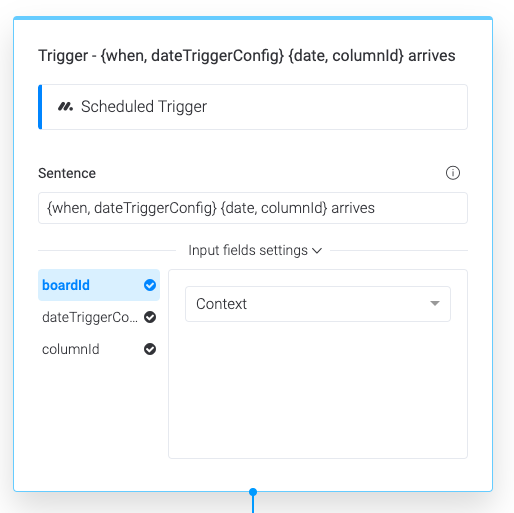Click the connector dot below the trigger card
Viewport: 514px width, 513px height.
(253, 492)
